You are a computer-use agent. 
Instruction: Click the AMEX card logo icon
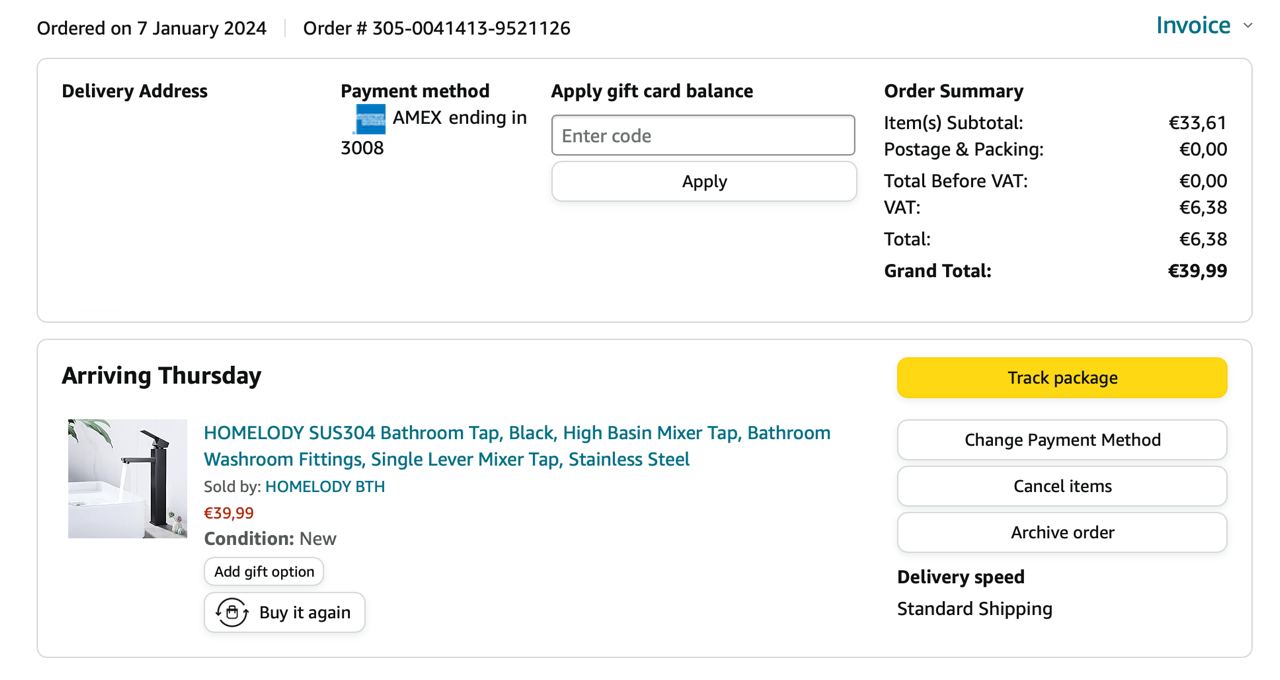tap(369, 119)
